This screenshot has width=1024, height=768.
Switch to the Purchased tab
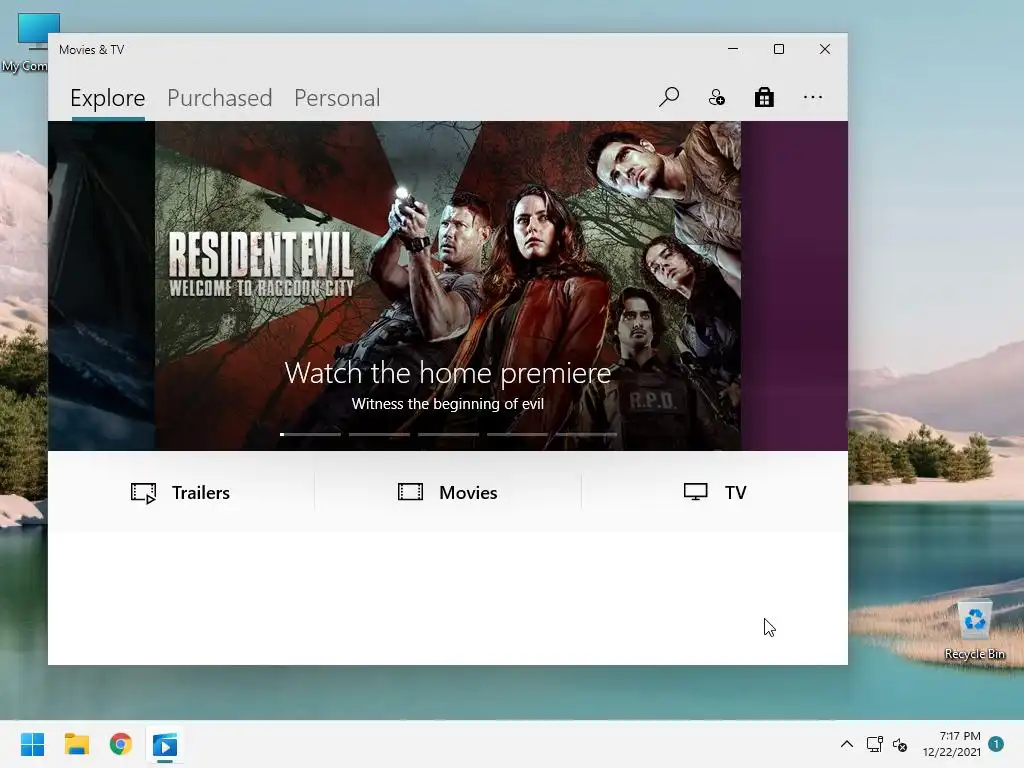tap(219, 98)
